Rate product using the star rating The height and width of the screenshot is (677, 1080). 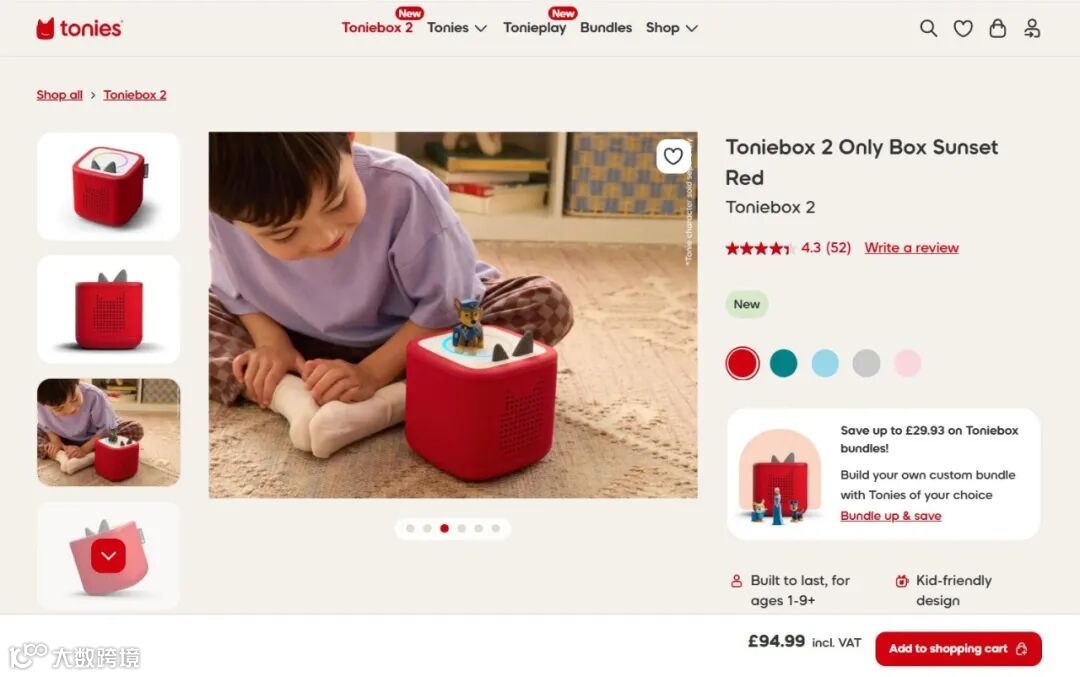(x=757, y=248)
